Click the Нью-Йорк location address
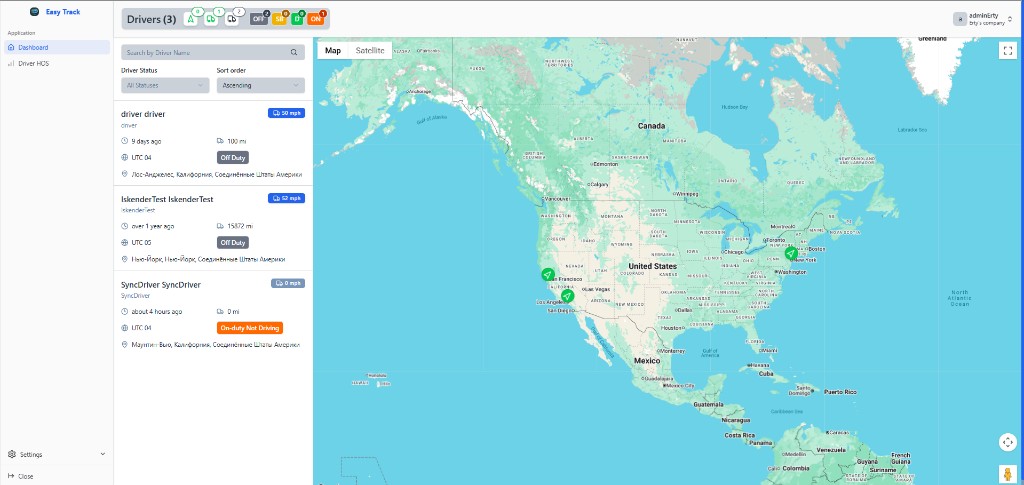This screenshot has width=1024, height=485. pyautogui.click(x=208, y=259)
